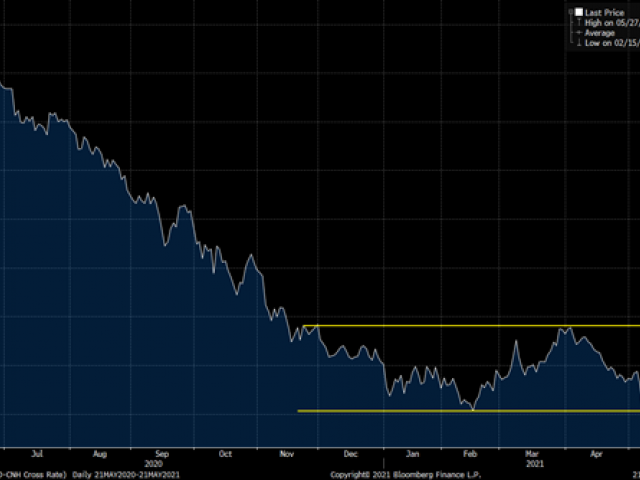640x480 pixels.
Task: Select the 'High on 05/27' legend entry
Action: (612, 22)
